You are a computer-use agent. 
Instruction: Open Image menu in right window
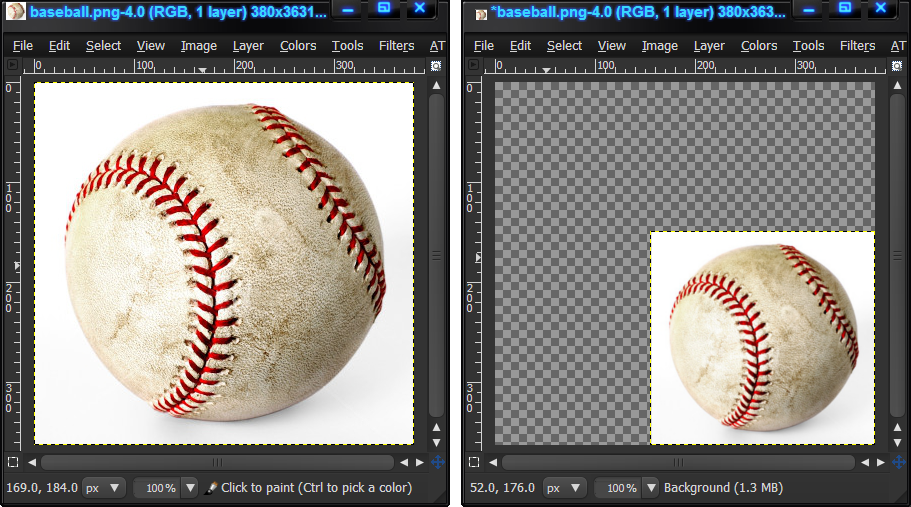point(659,46)
